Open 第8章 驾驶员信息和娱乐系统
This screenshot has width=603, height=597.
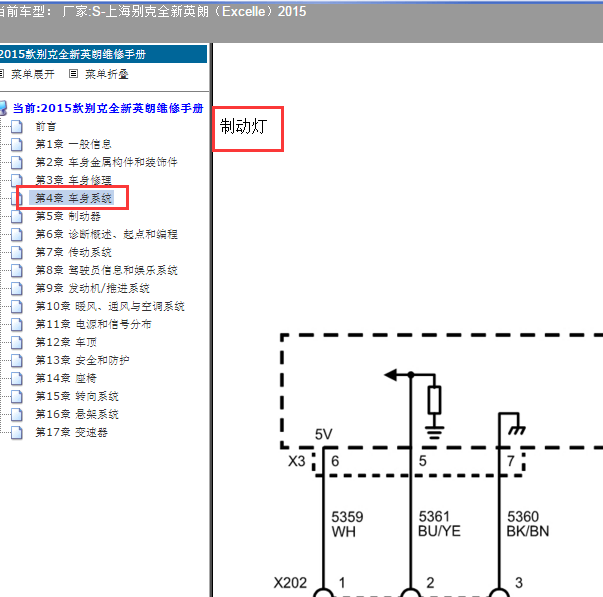pyautogui.click(x=106, y=270)
